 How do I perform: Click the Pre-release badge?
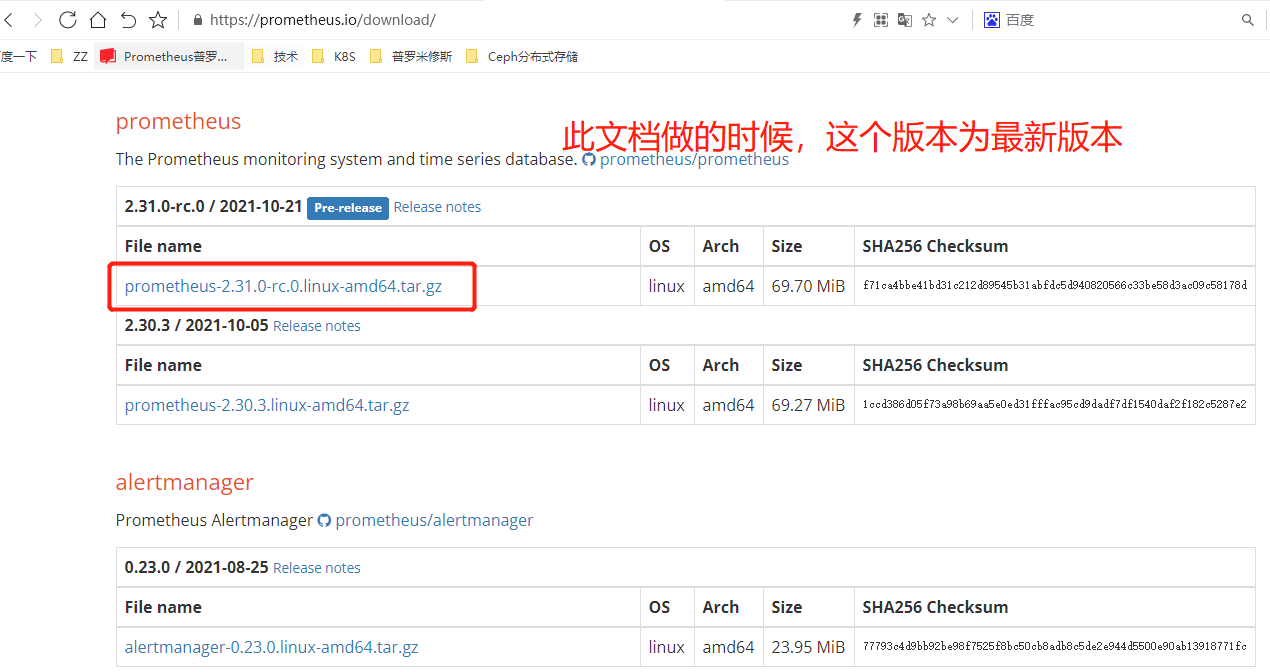(348, 208)
